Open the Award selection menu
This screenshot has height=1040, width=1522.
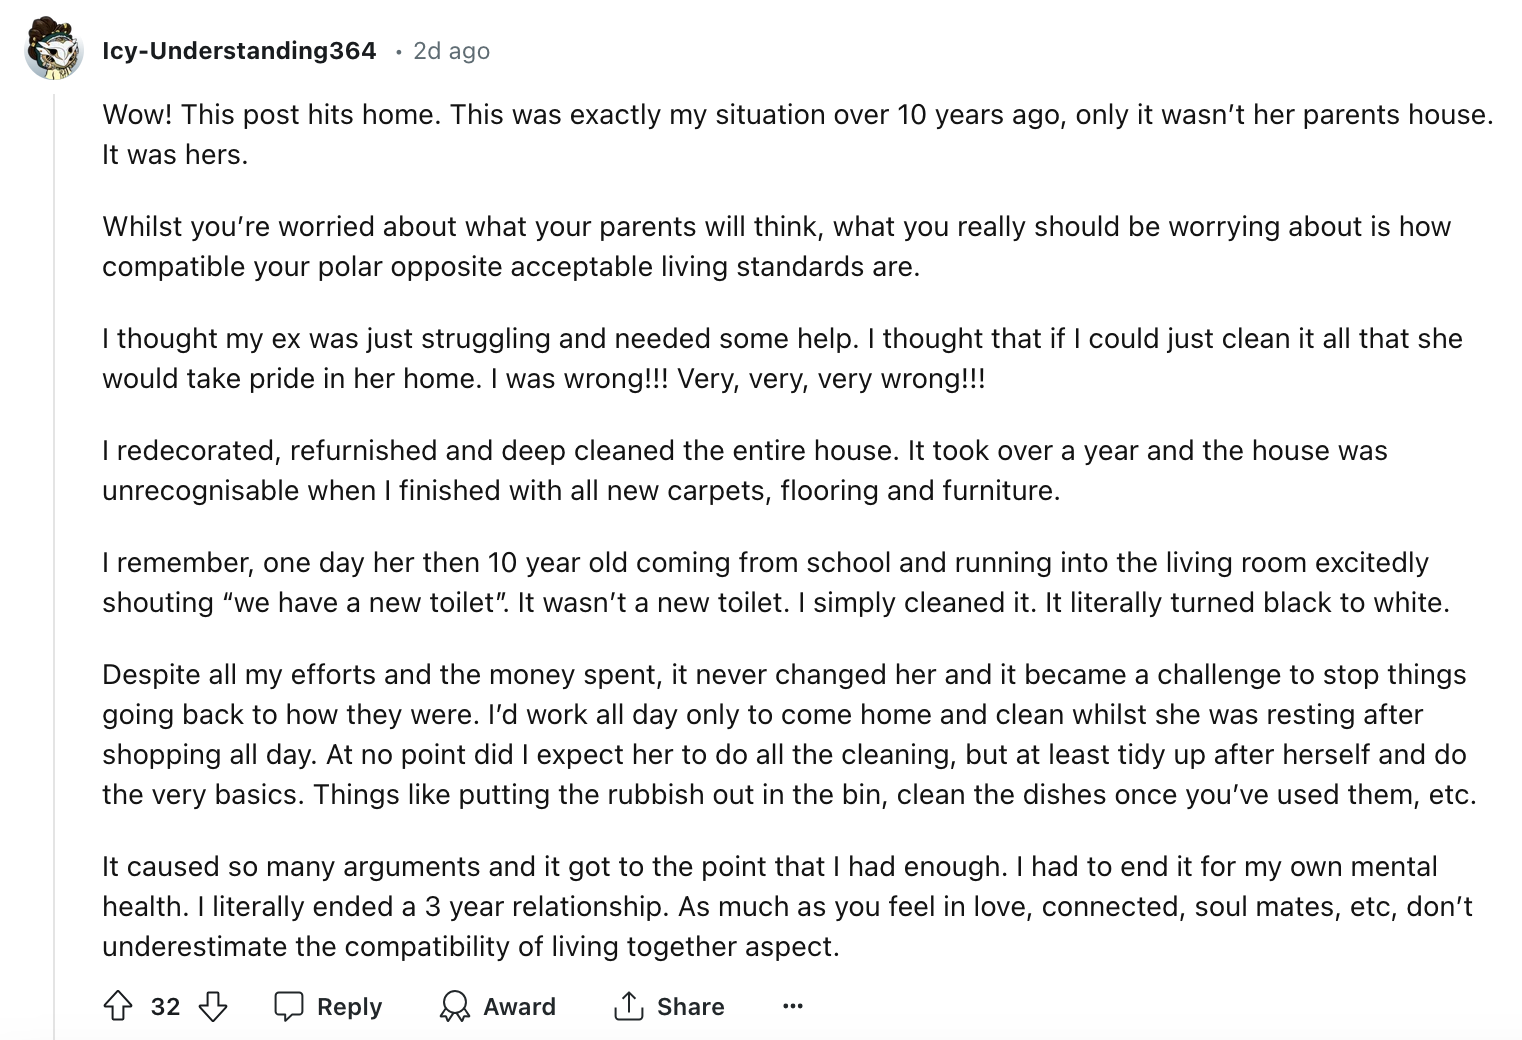coord(498,1006)
